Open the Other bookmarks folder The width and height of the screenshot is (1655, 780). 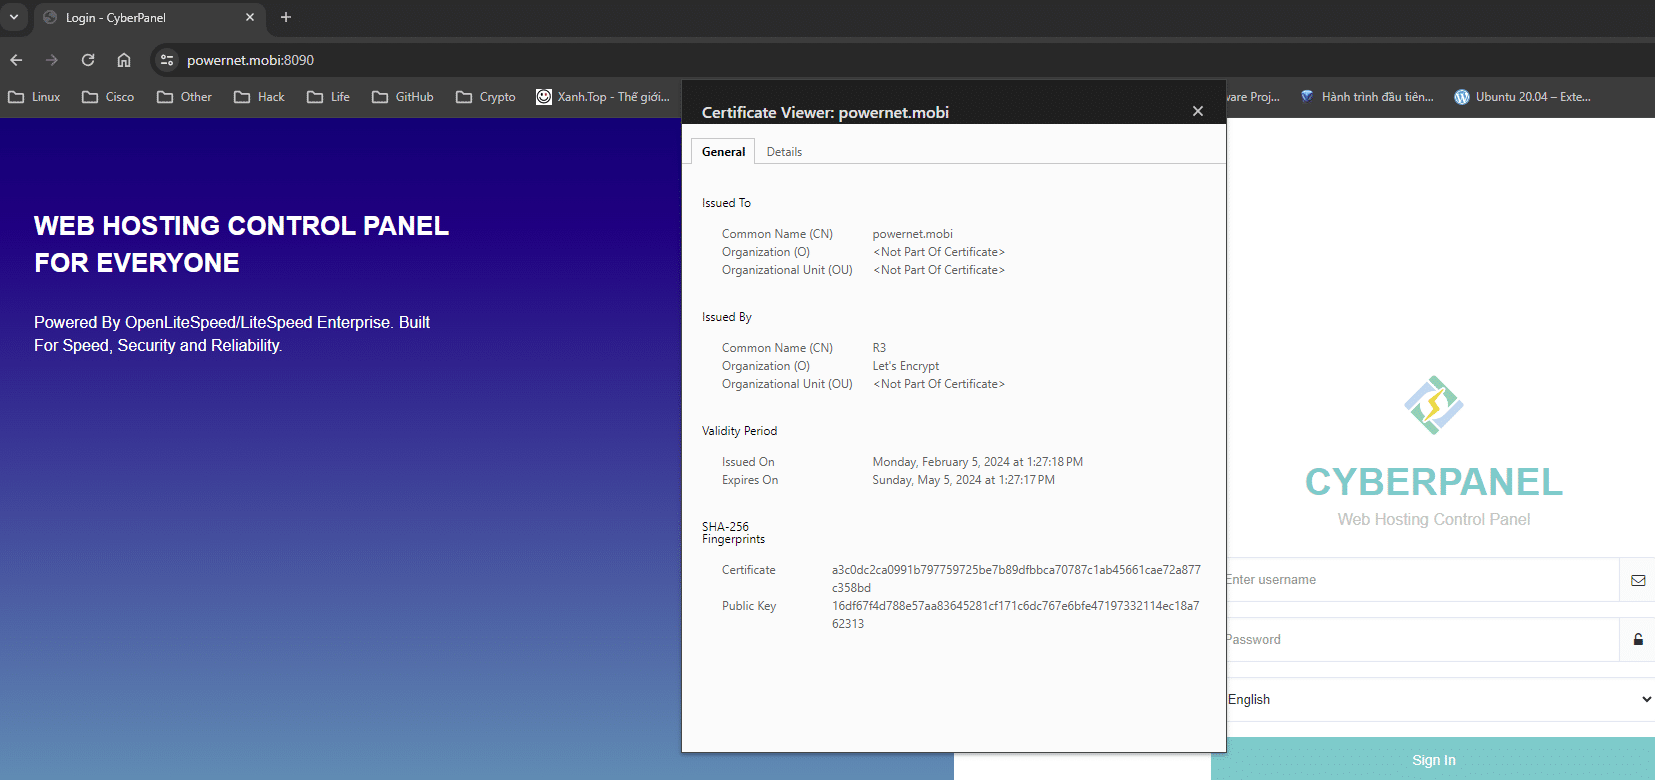[185, 97]
